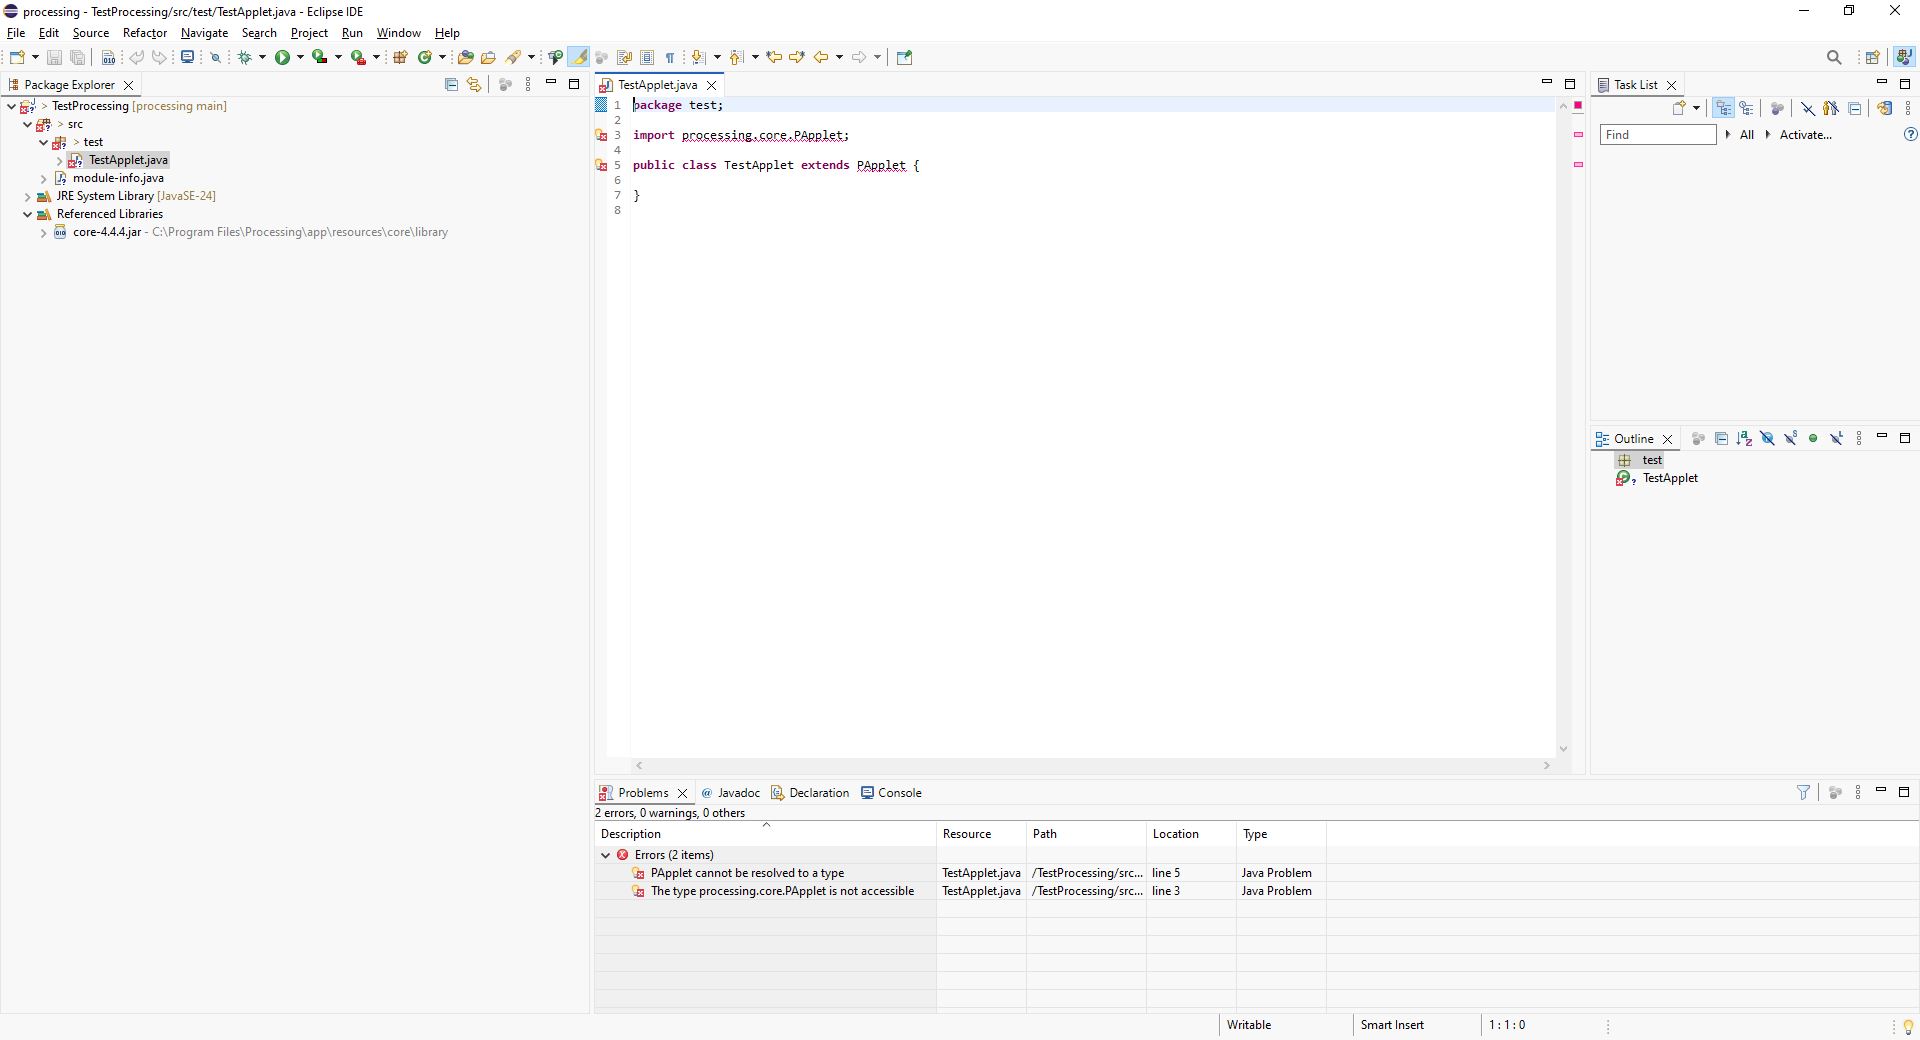This screenshot has height=1040, width=1920.
Task: Click the magnifier Search icon in the top-right toolbar
Action: pos(1834,57)
